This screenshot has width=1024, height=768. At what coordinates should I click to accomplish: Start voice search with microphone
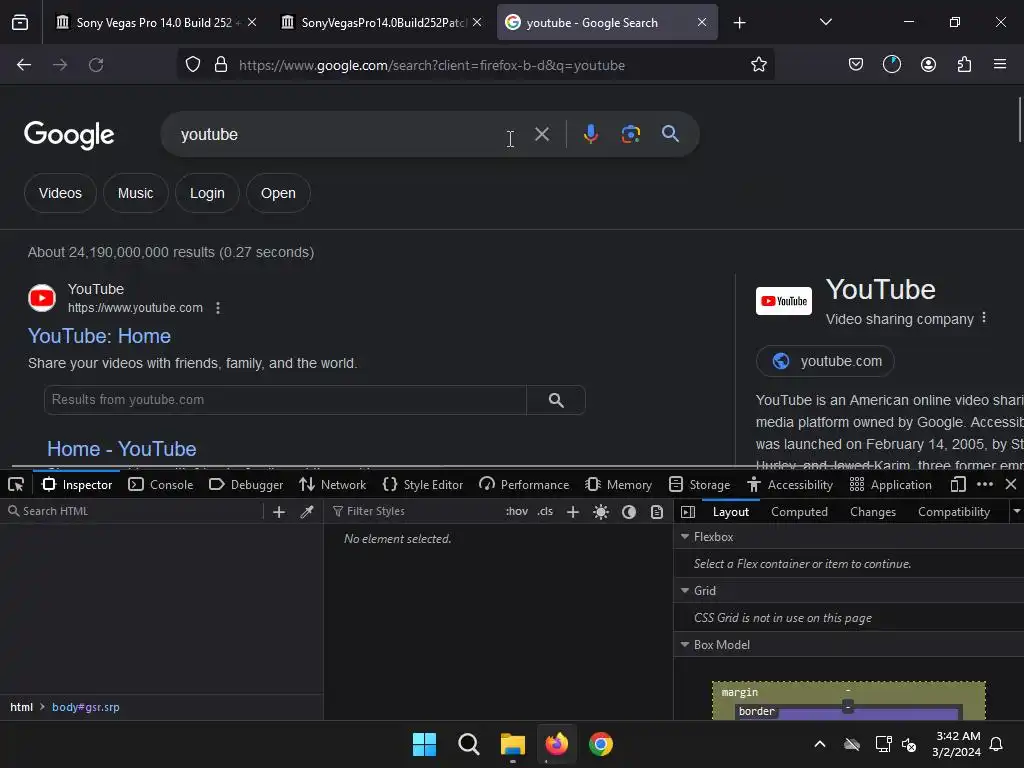pos(590,134)
